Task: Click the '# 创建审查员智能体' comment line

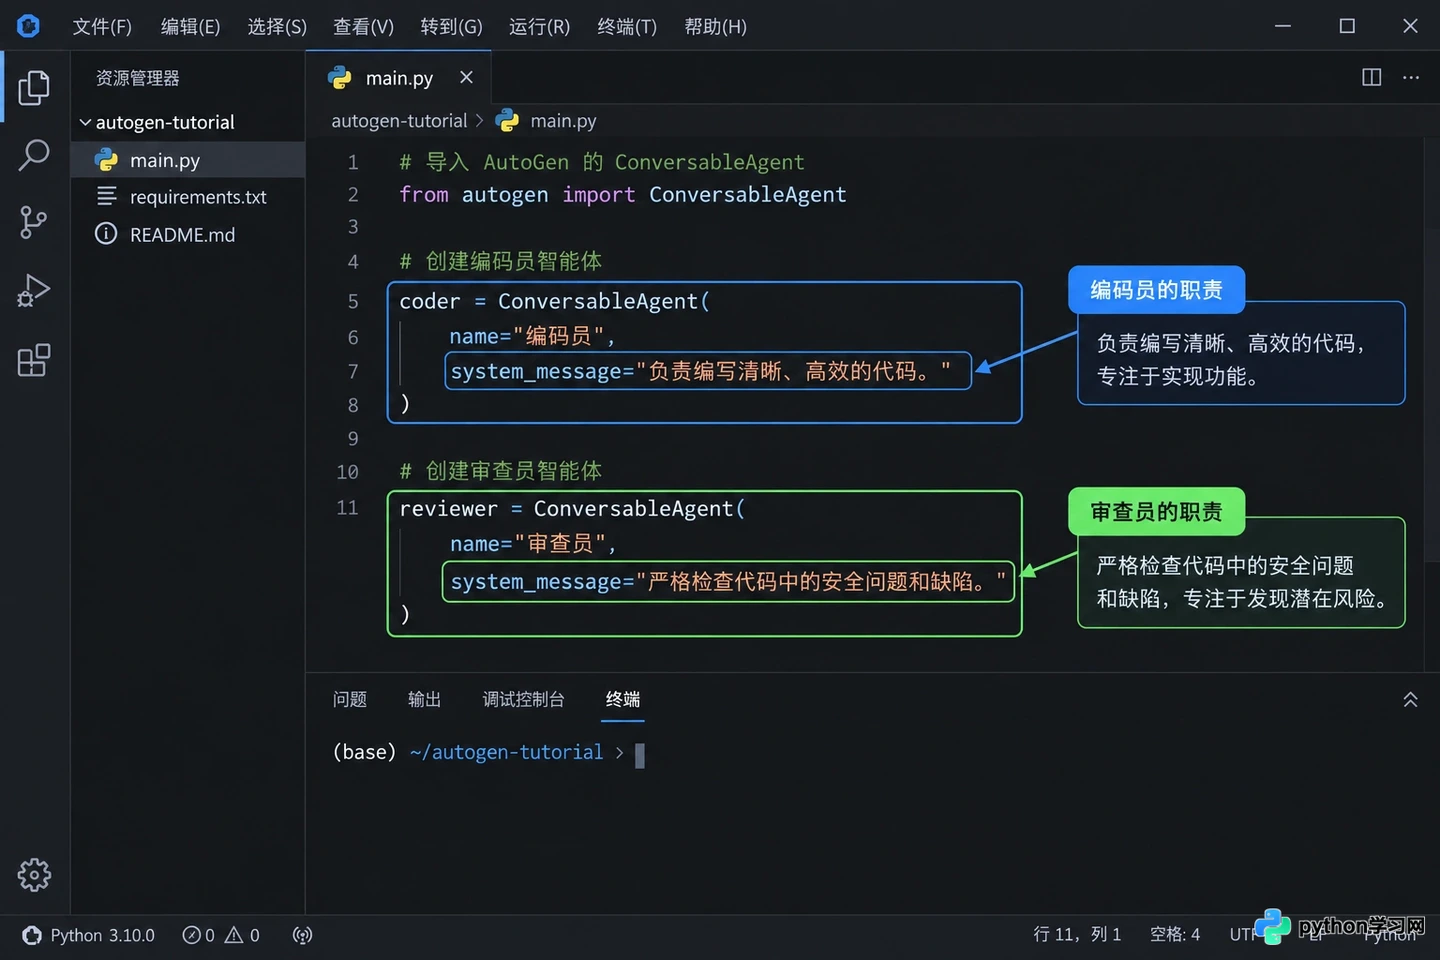Action: [x=500, y=471]
